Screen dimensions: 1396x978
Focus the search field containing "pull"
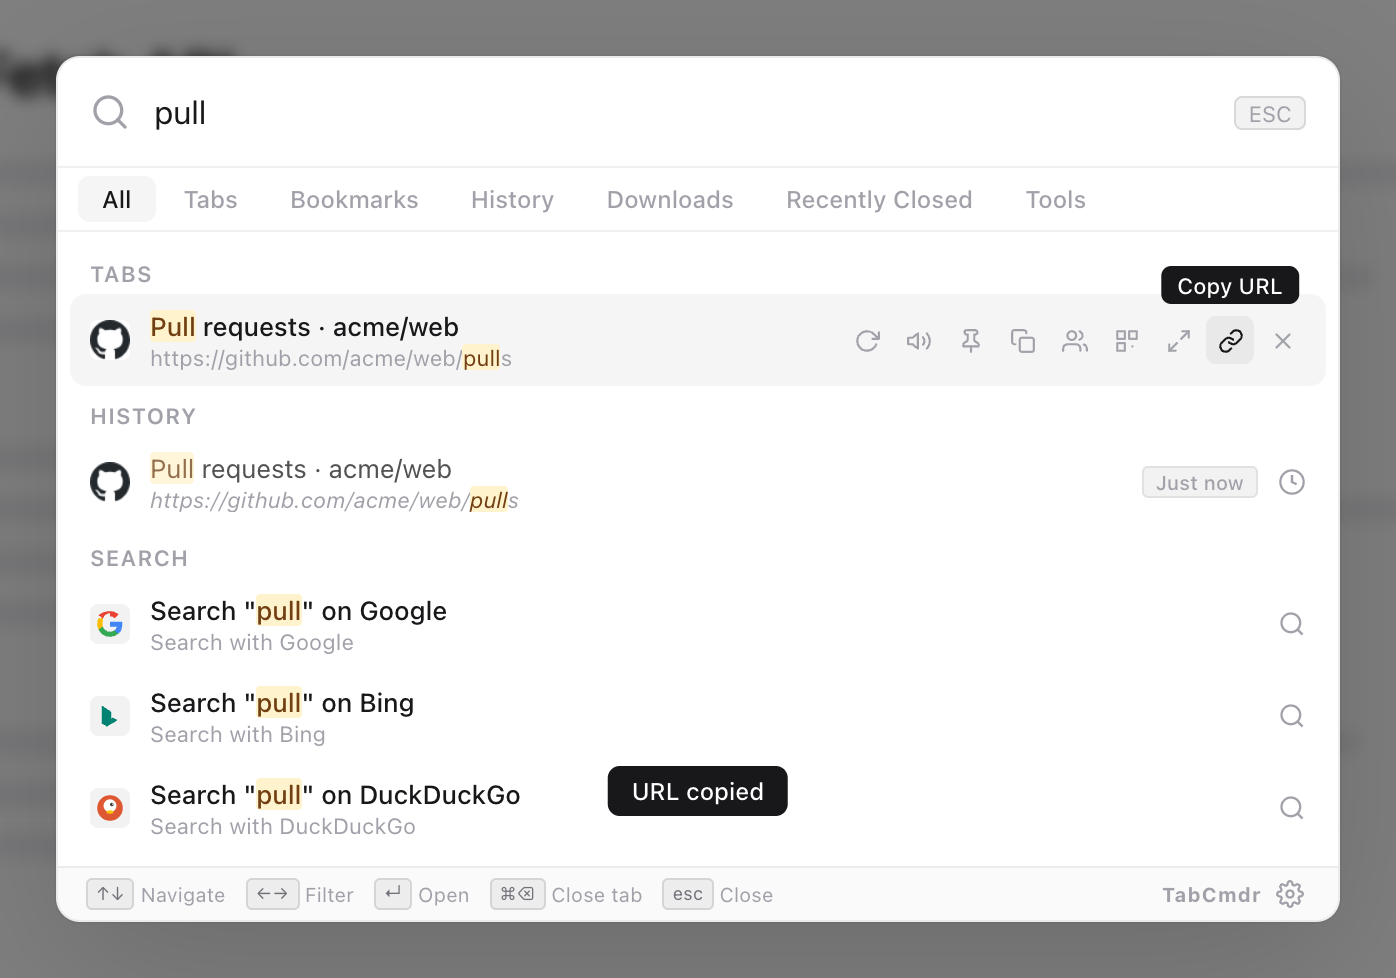[x=680, y=113]
